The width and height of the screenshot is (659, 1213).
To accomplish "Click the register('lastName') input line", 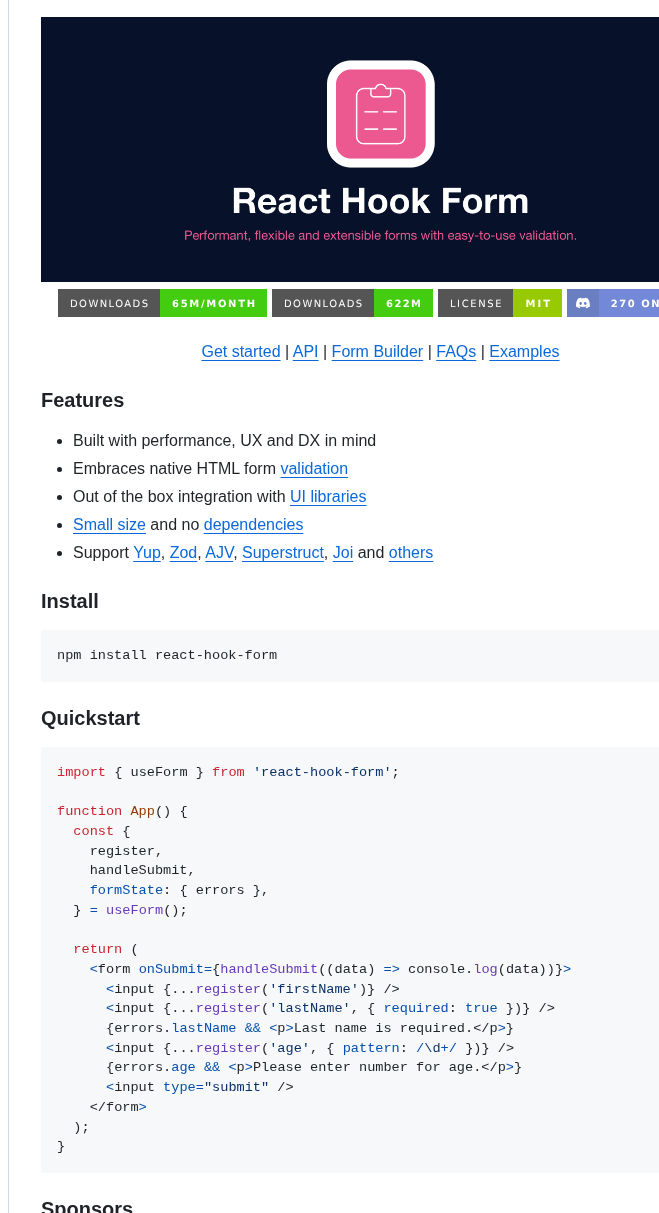I will (330, 1008).
